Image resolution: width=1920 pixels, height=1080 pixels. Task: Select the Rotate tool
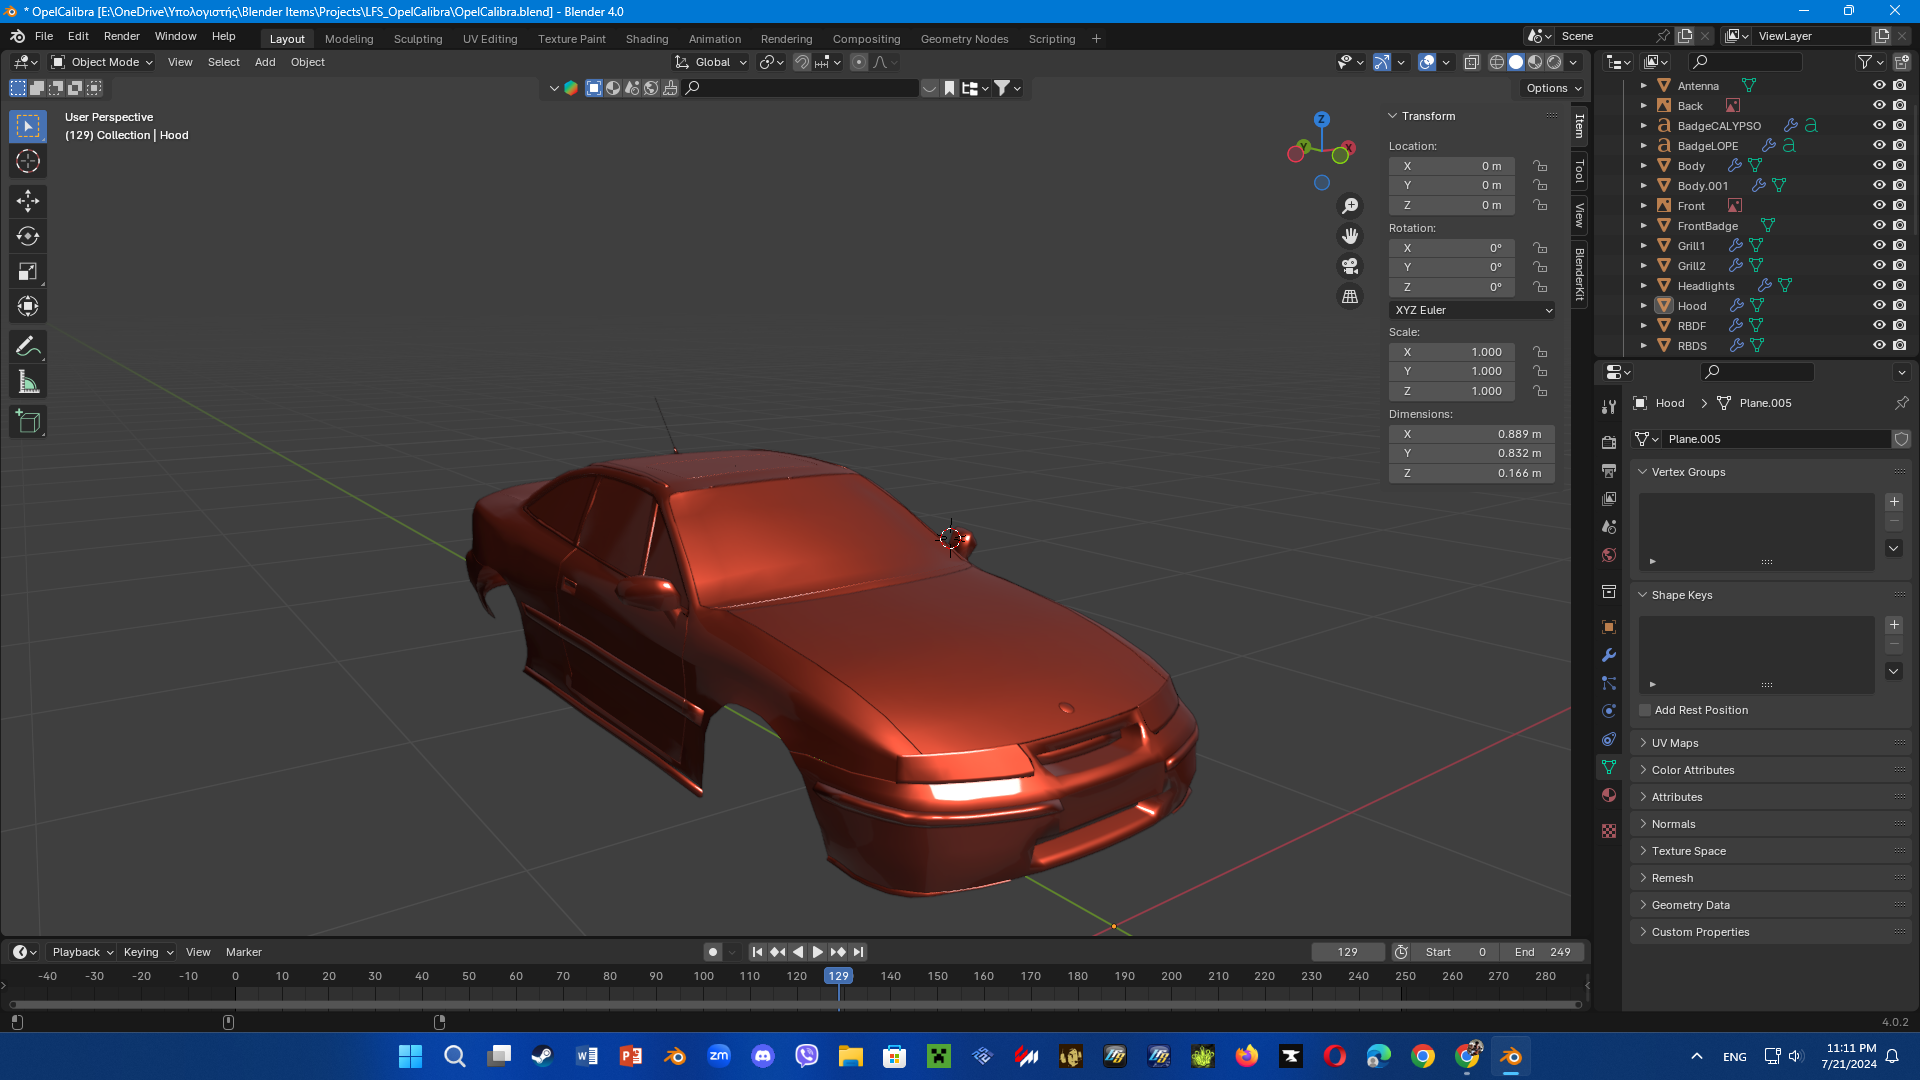tap(28, 236)
